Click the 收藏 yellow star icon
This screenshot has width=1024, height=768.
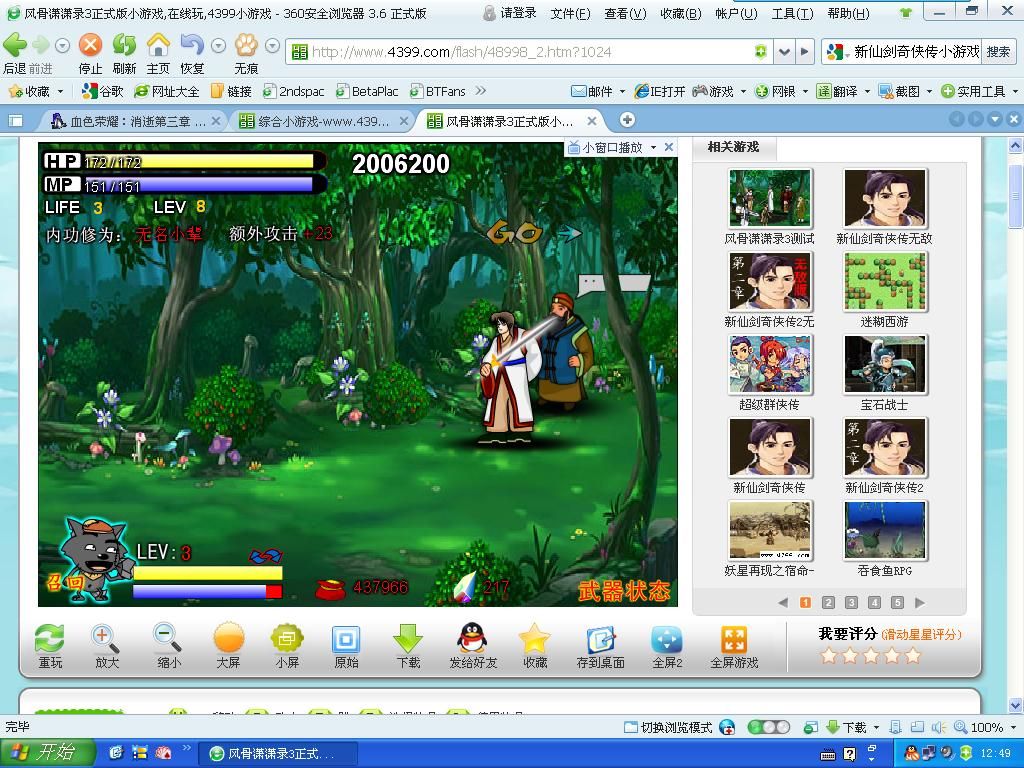(535, 638)
